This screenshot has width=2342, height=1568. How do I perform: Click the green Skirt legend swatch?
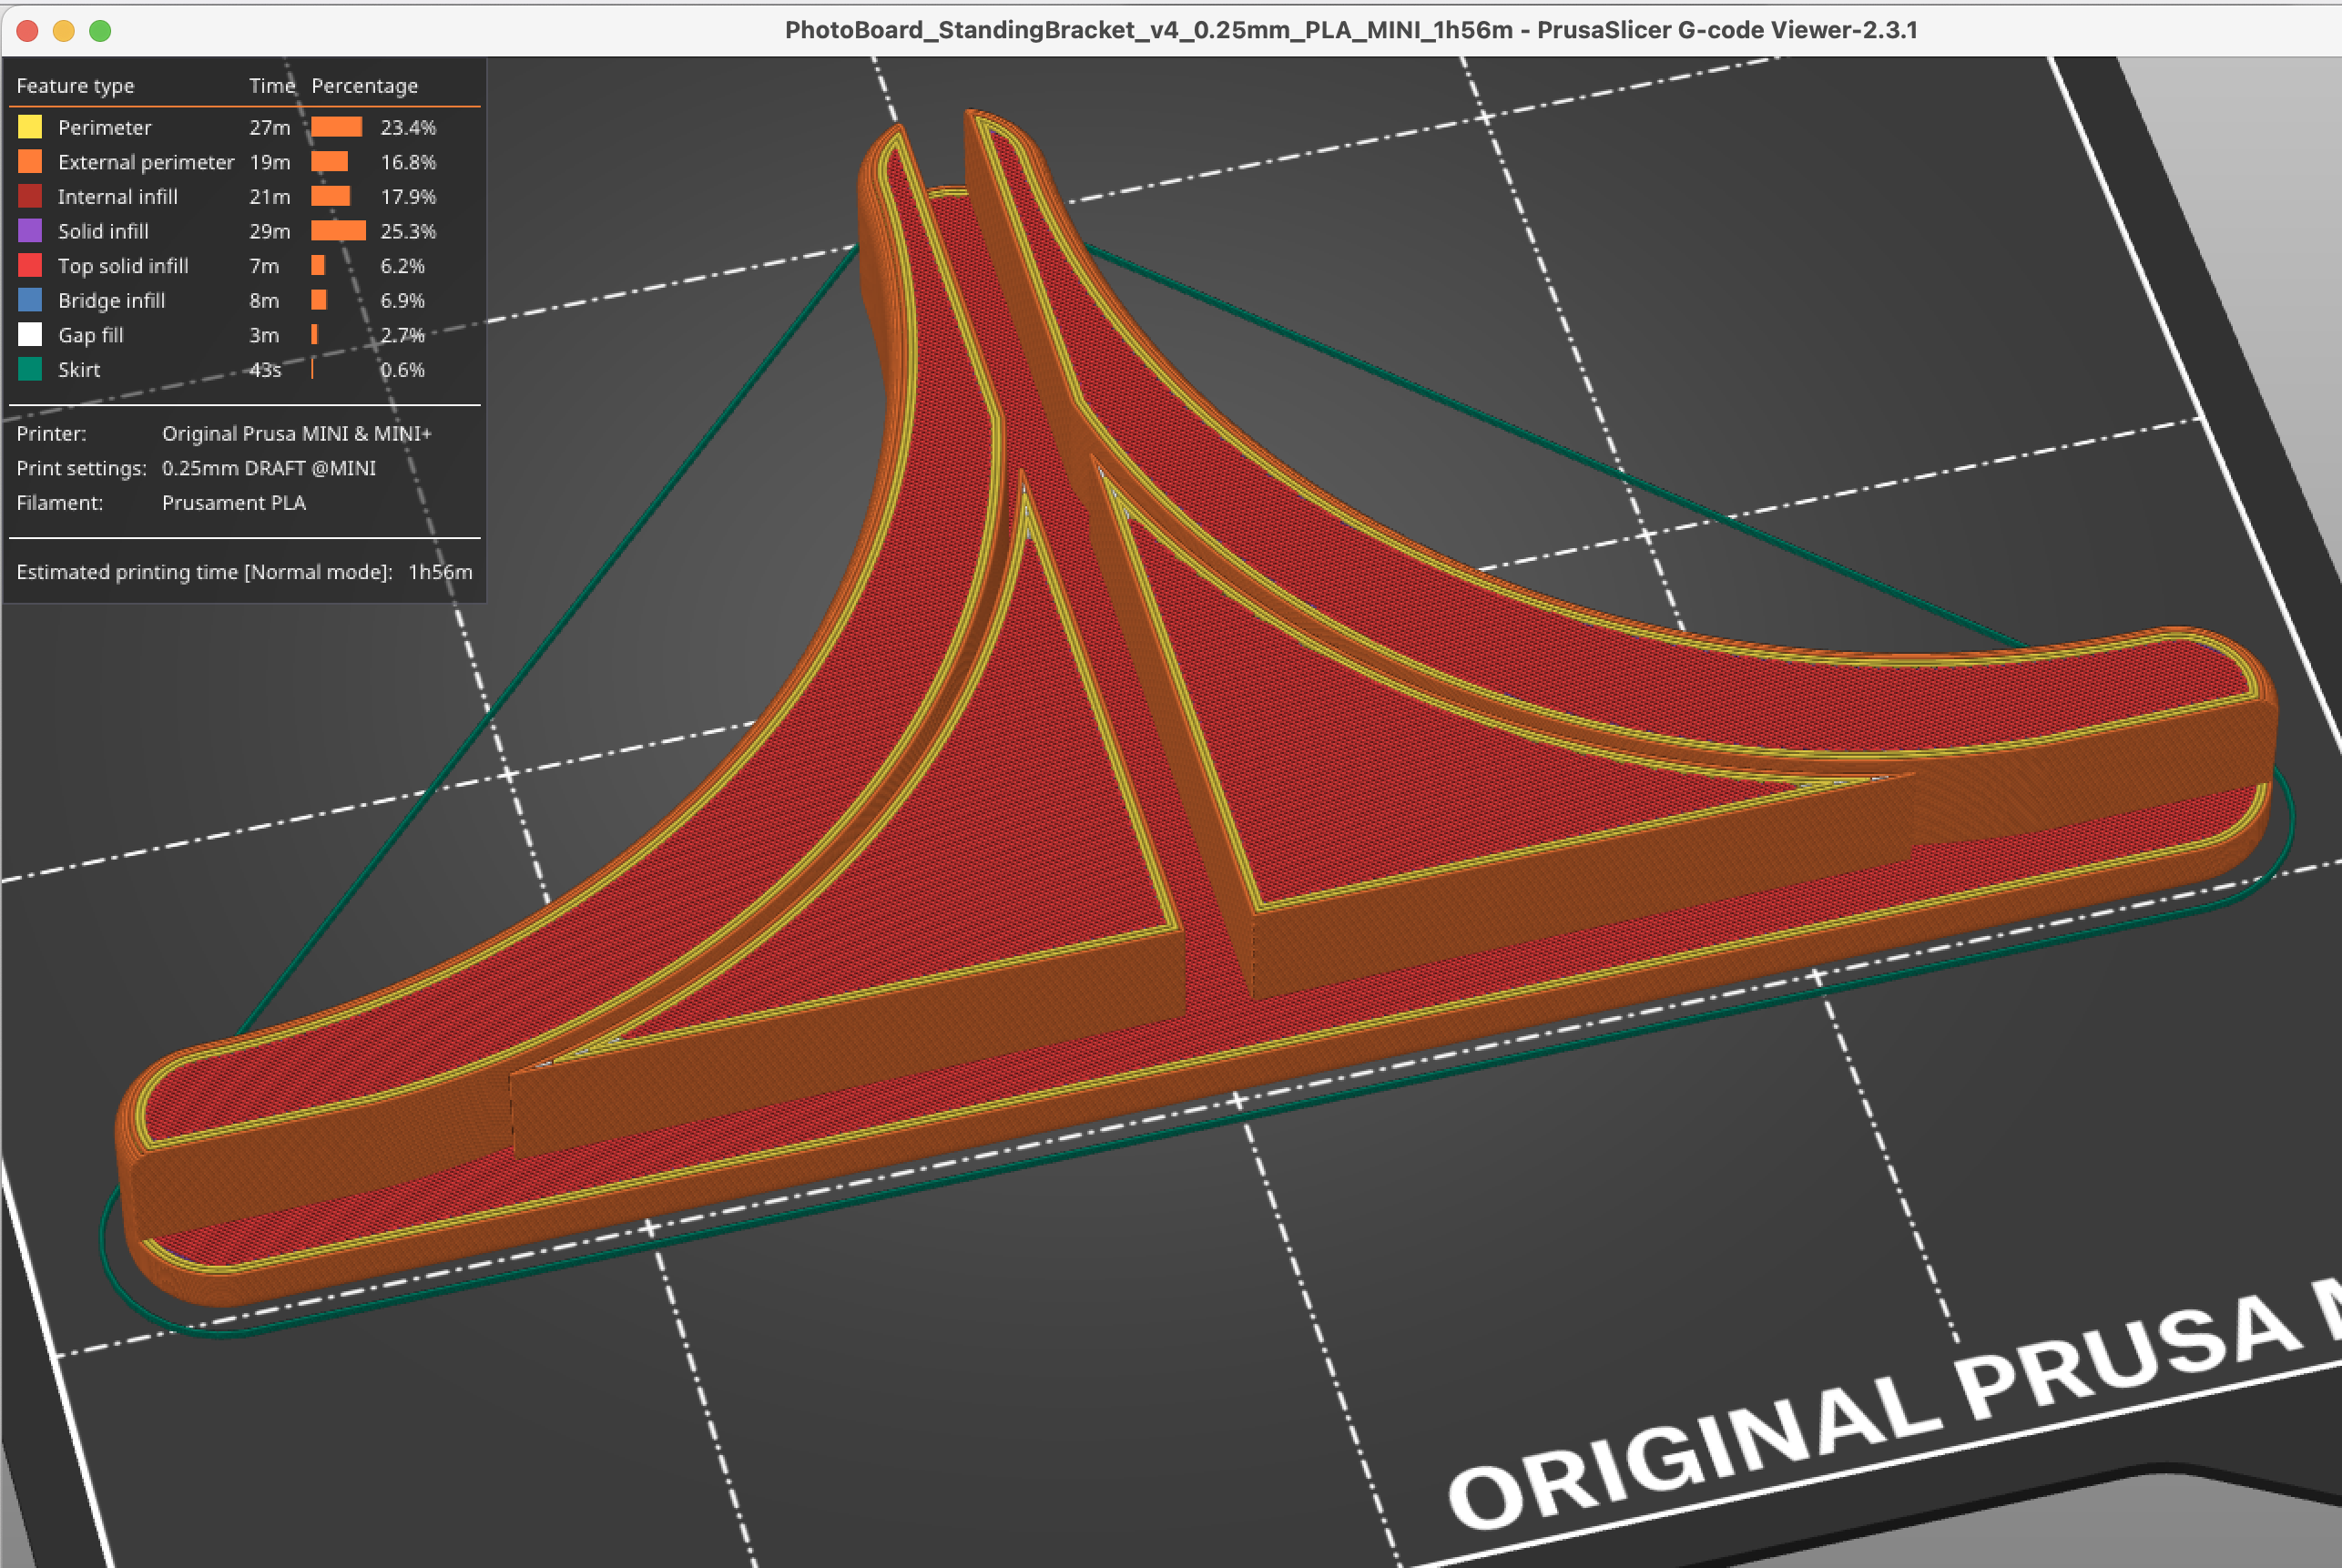tap(30, 370)
